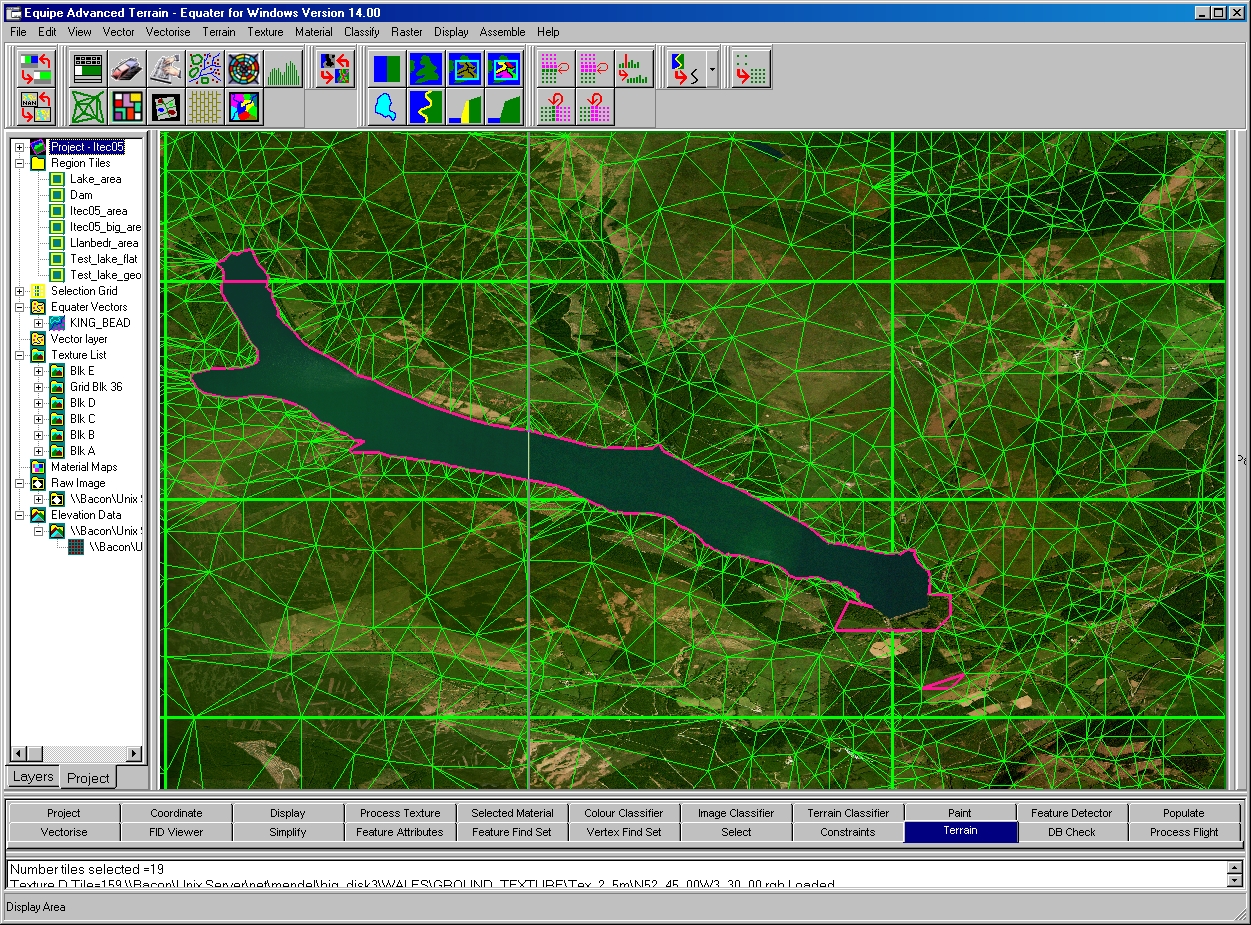Click the green wireframe mesh icon
Screen dimensions: 1251x925
tap(88, 106)
